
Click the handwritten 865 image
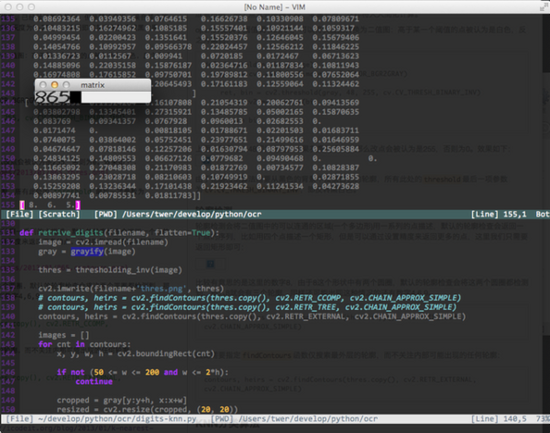pos(52,97)
